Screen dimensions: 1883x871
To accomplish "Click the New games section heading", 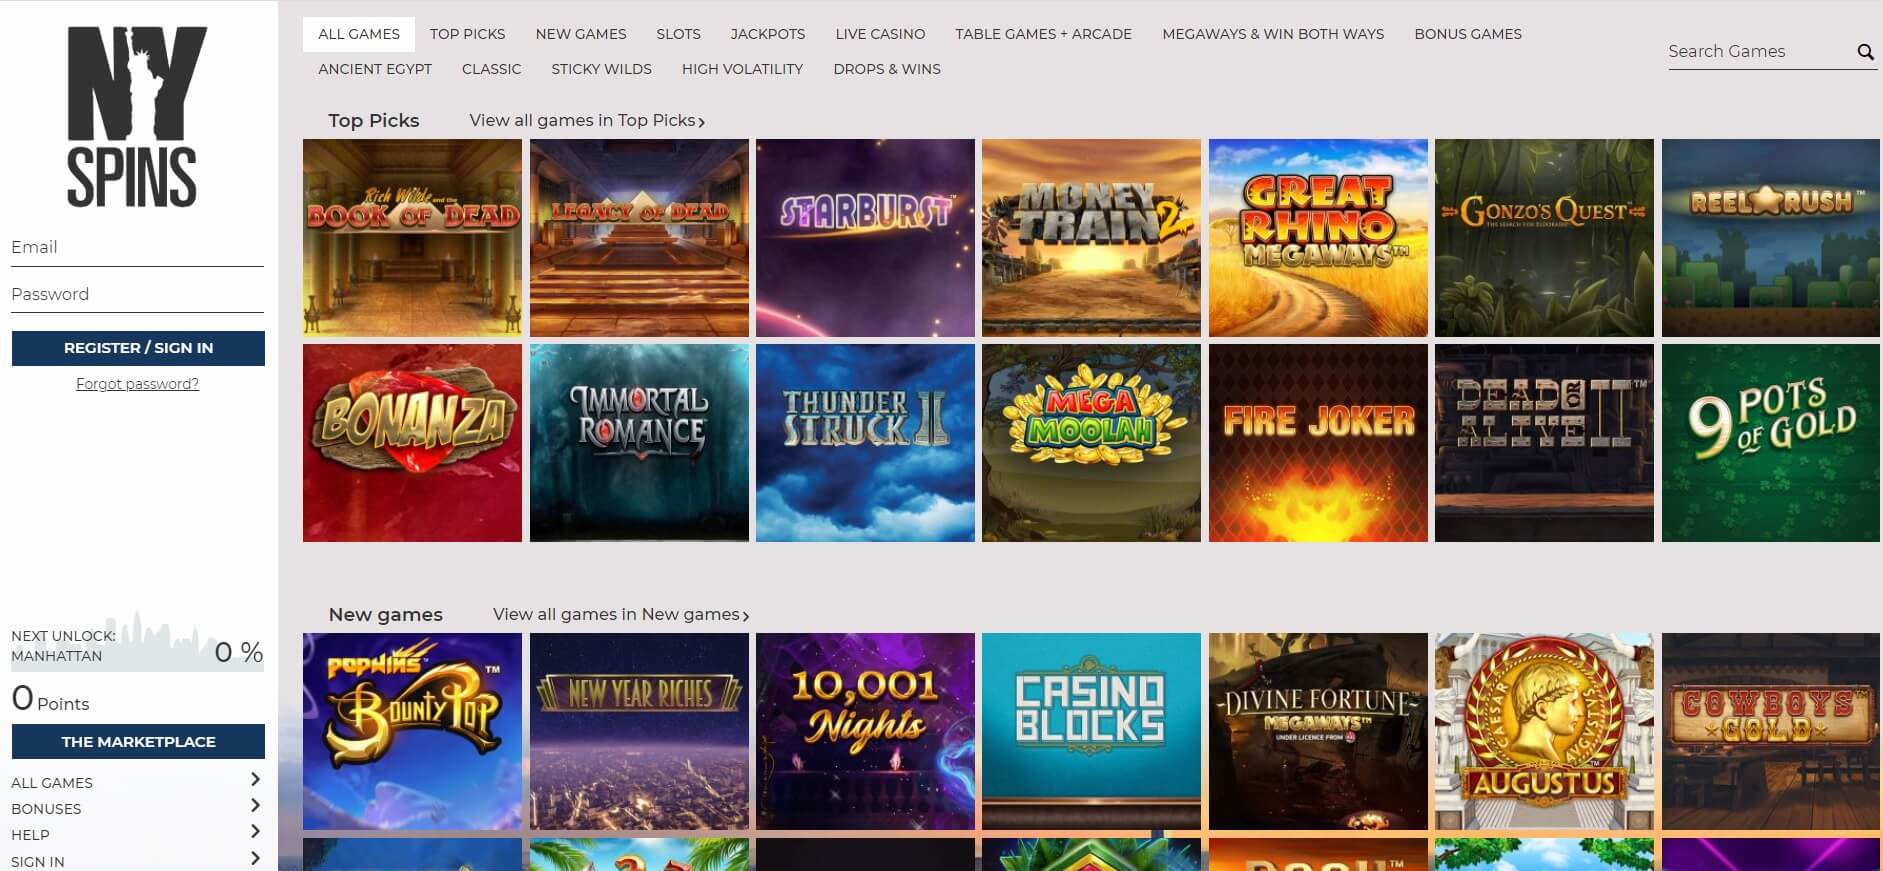I will (x=386, y=615).
